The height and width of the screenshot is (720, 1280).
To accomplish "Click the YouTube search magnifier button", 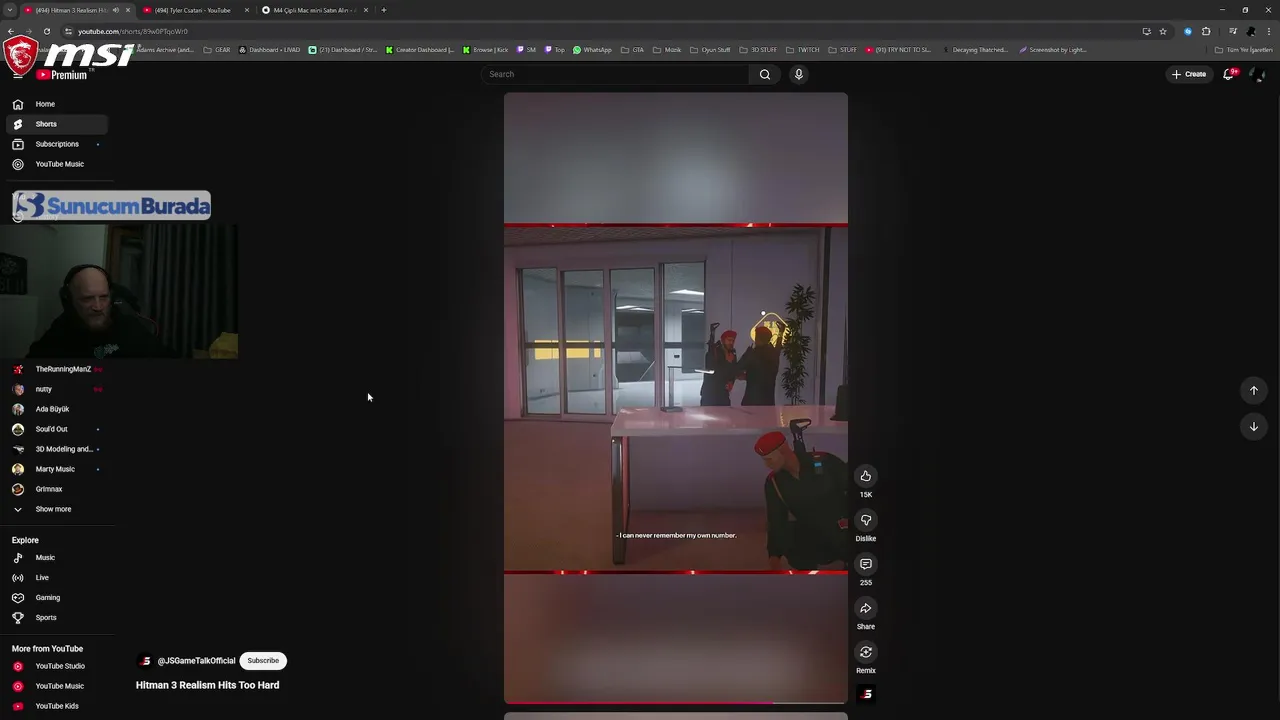I will click(x=765, y=74).
